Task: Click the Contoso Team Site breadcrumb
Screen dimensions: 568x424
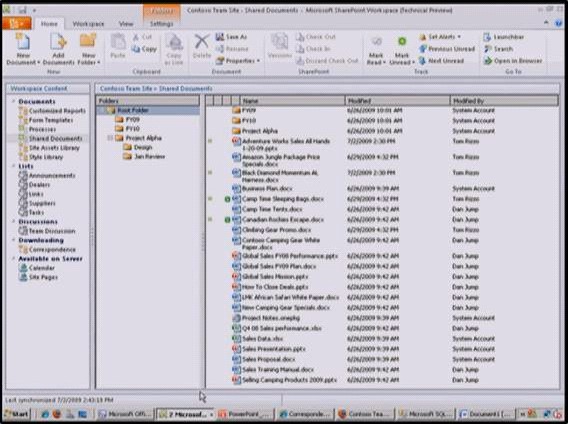Action: [126, 88]
